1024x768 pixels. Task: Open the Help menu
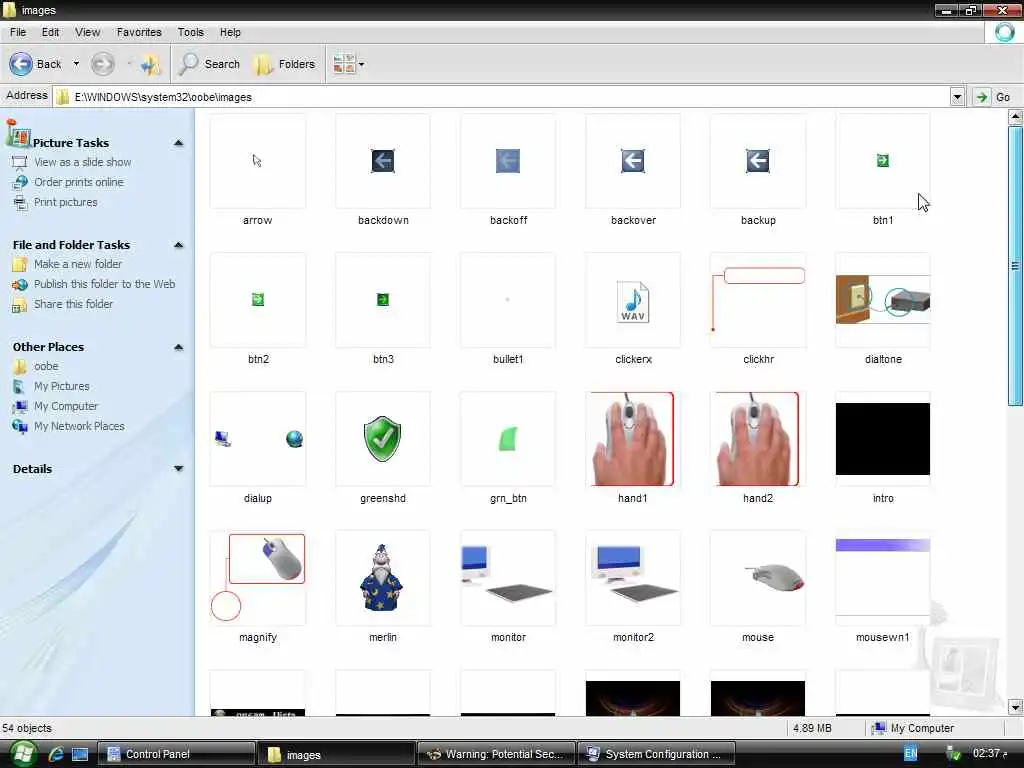point(230,32)
